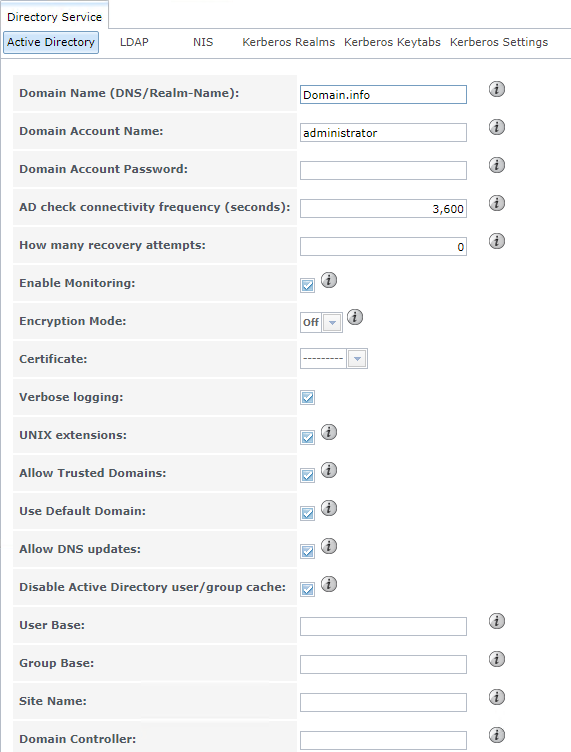Focus the Group Base input
The image size is (571, 752).
(x=383, y=664)
